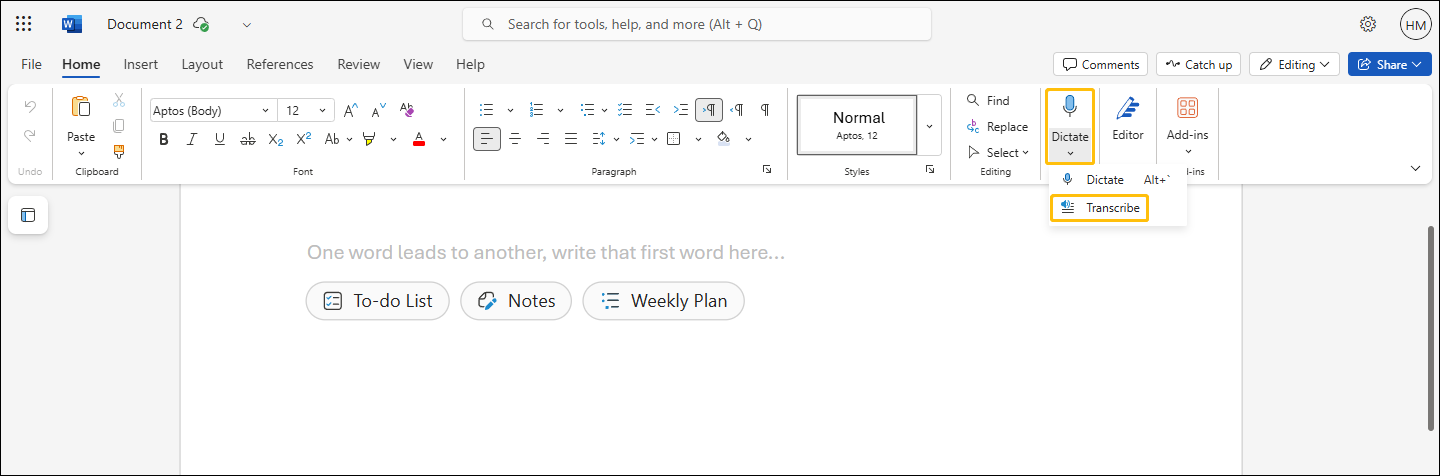This screenshot has width=1440, height=476.
Task: Toggle Bold formatting
Action: (x=164, y=139)
